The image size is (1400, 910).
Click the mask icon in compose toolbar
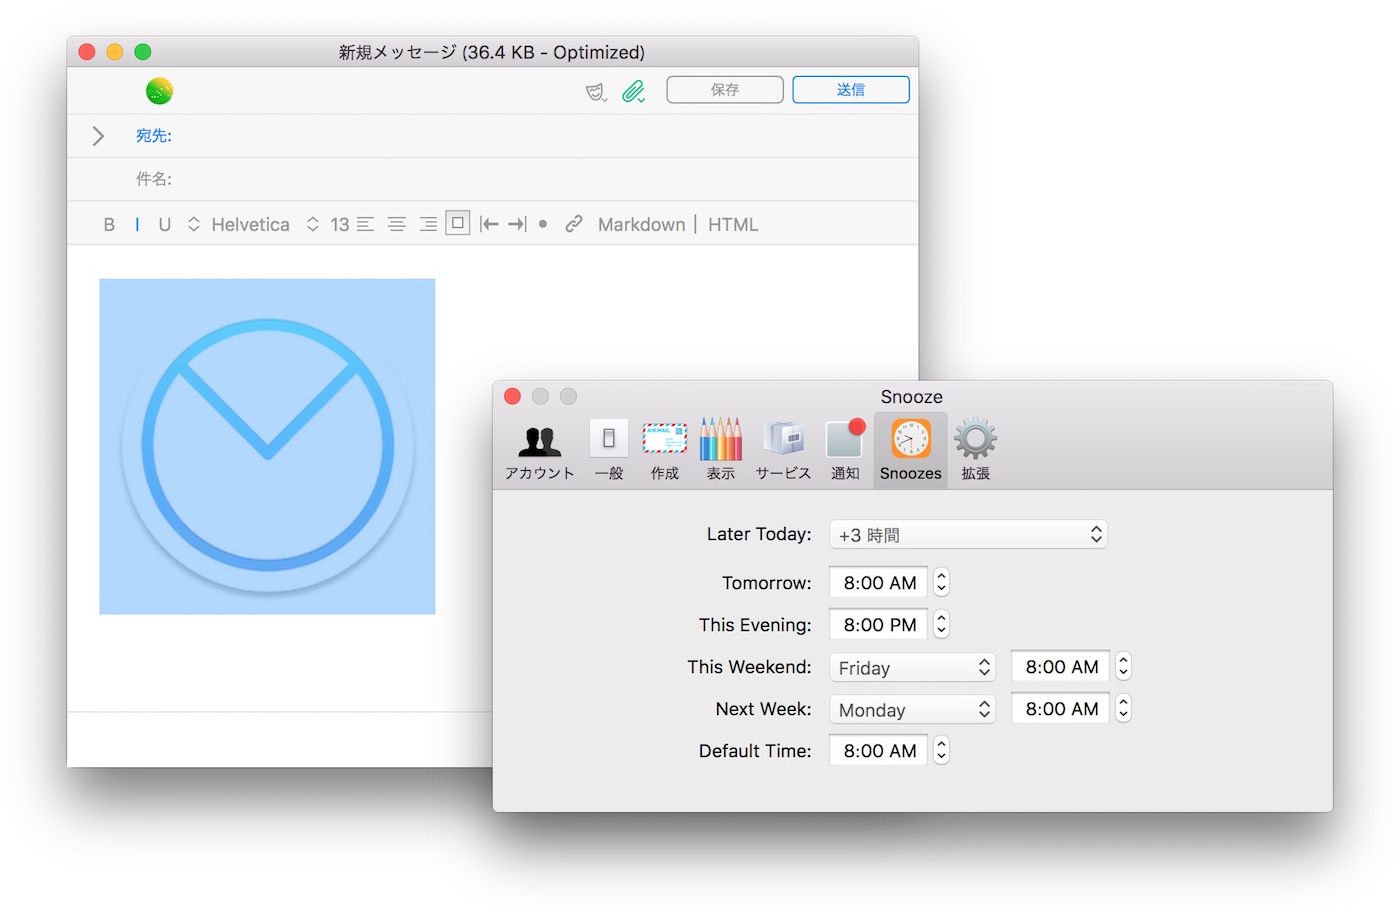click(x=596, y=92)
